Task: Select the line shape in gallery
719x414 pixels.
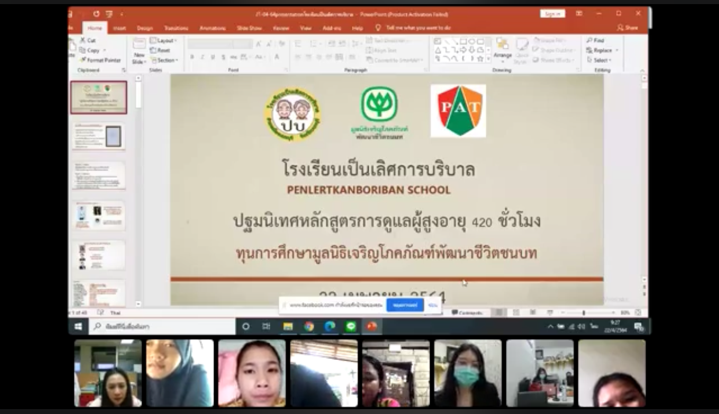Action: click(x=446, y=41)
